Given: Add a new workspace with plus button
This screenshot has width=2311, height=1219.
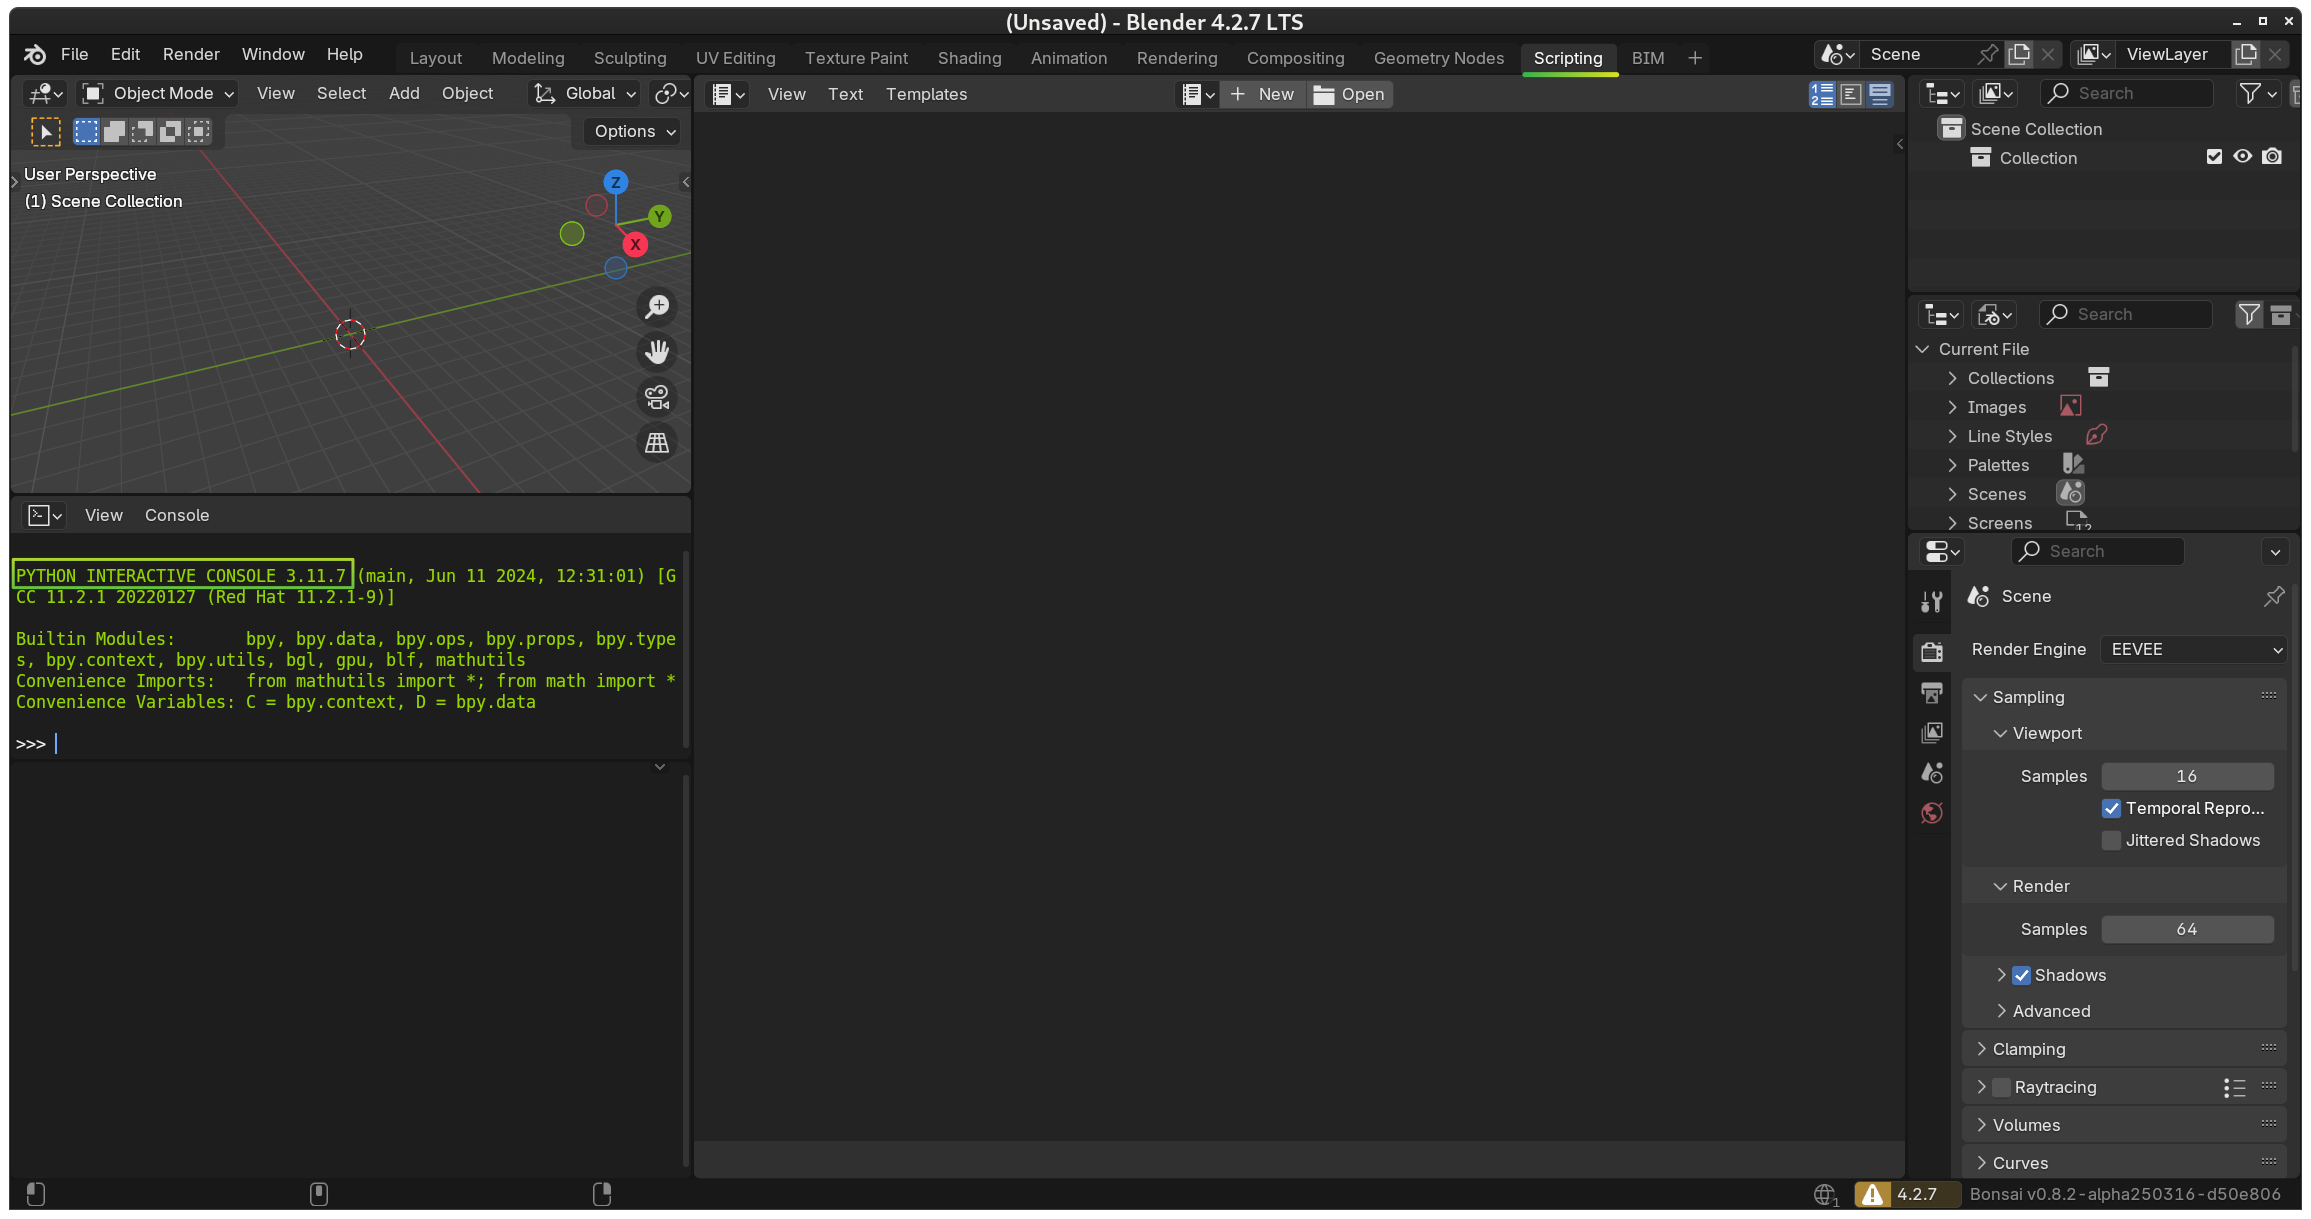Looking at the screenshot, I should point(1694,58).
